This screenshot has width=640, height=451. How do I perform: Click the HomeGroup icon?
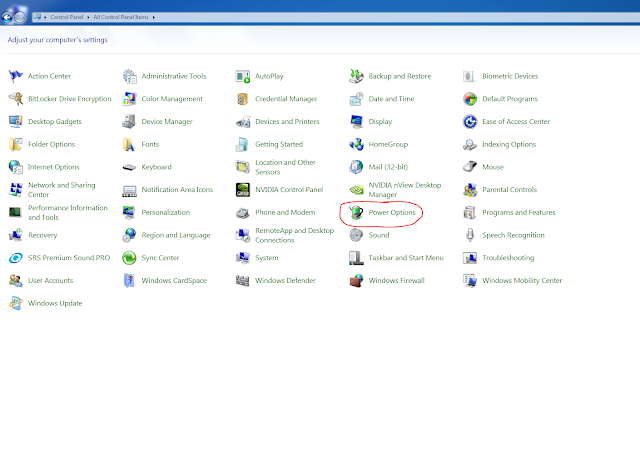pyautogui.click(x=356, y=144)
